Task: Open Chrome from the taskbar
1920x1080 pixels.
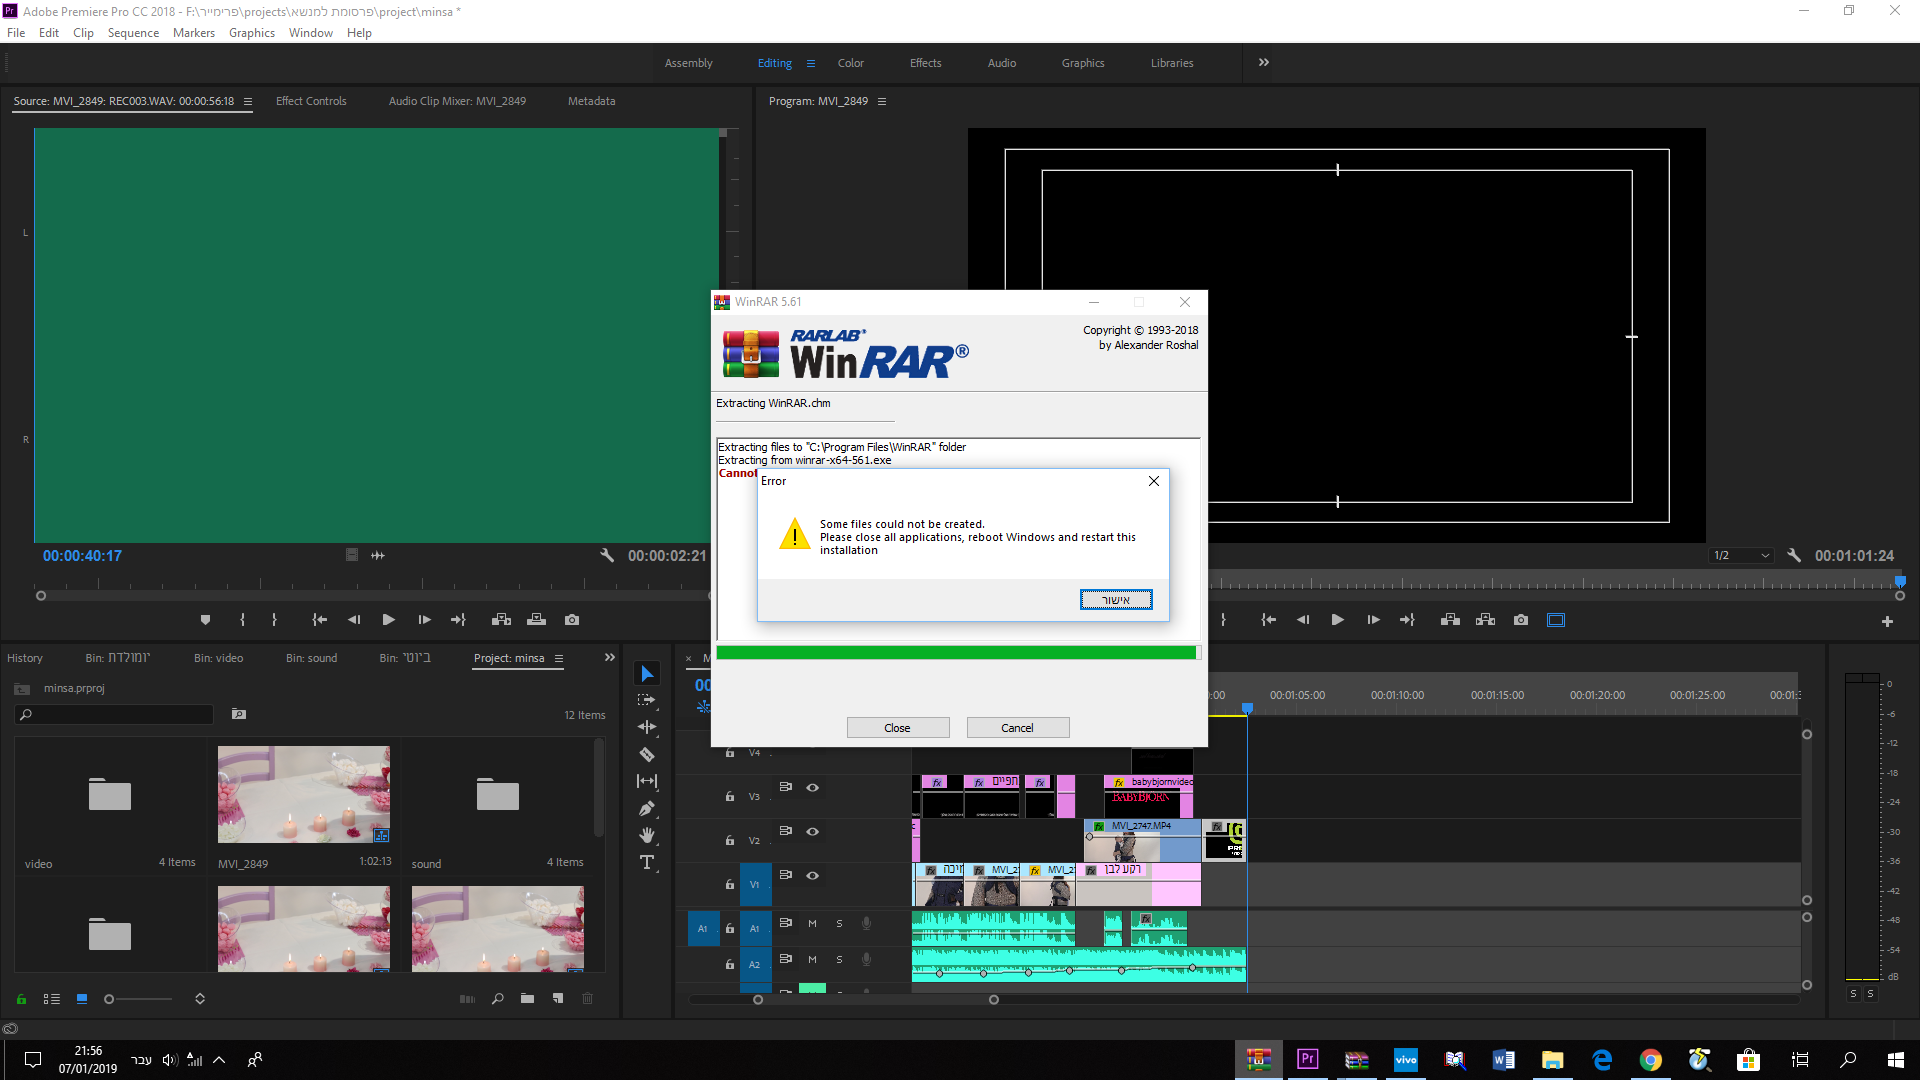Action: click(1650, 1060)
